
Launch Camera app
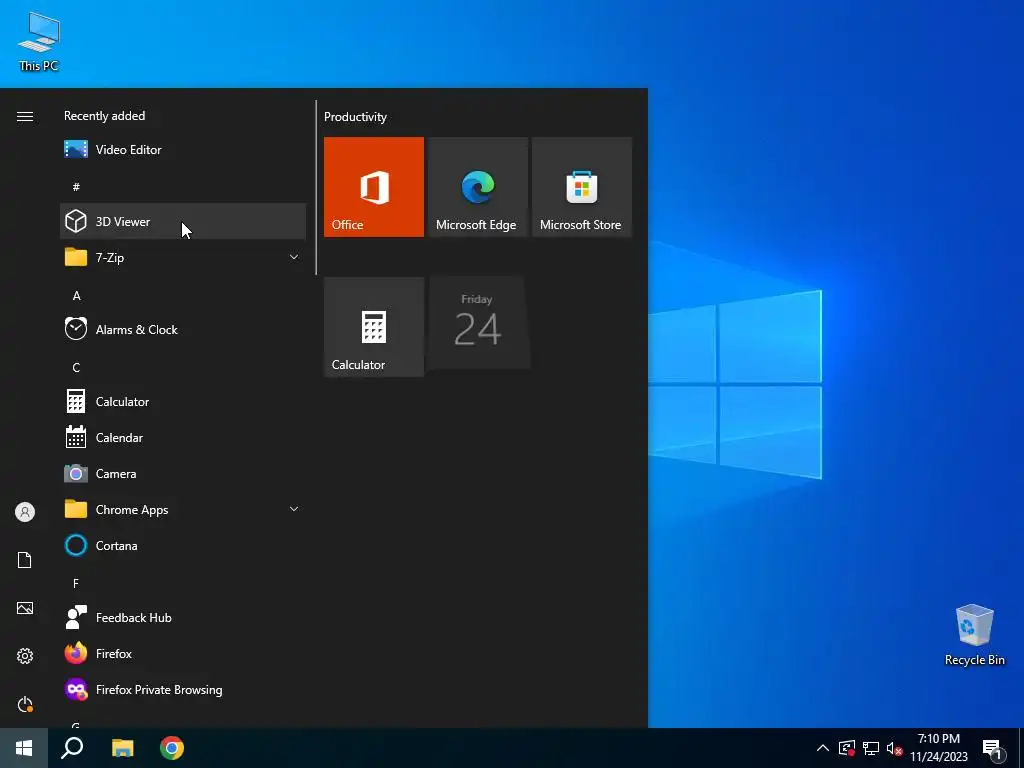click(x=183, y=473)
